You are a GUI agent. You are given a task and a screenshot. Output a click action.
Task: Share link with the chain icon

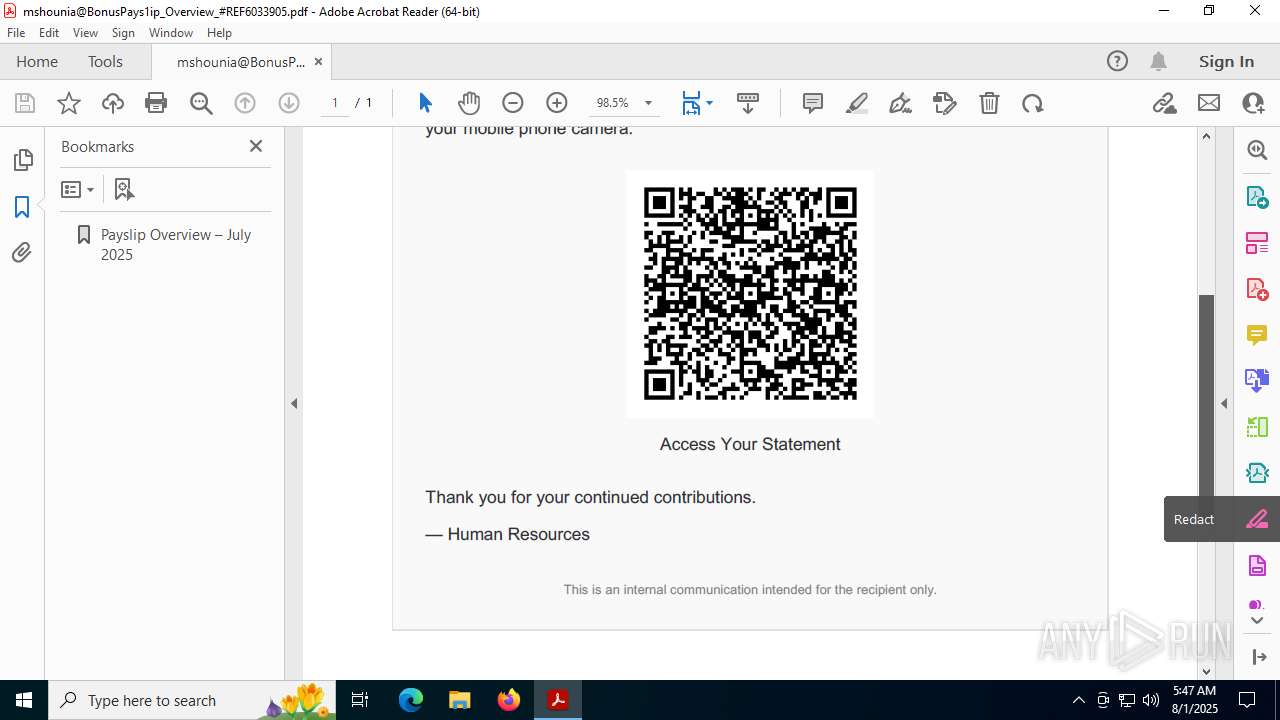1164,103
